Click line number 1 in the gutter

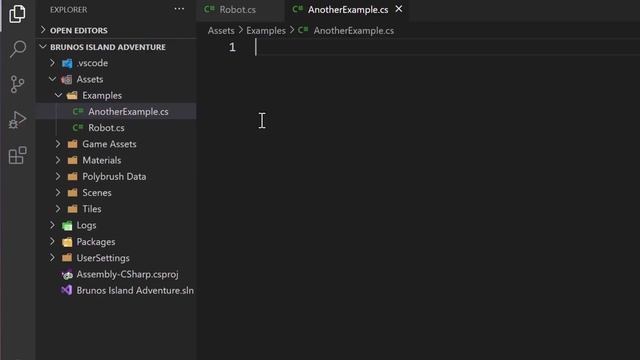click(232, 47)
